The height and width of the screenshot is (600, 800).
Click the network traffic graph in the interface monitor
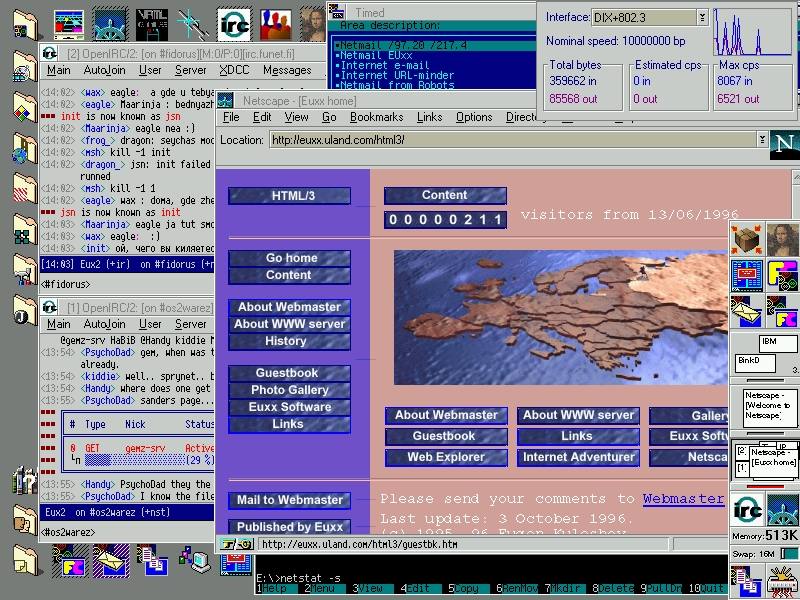752,32
